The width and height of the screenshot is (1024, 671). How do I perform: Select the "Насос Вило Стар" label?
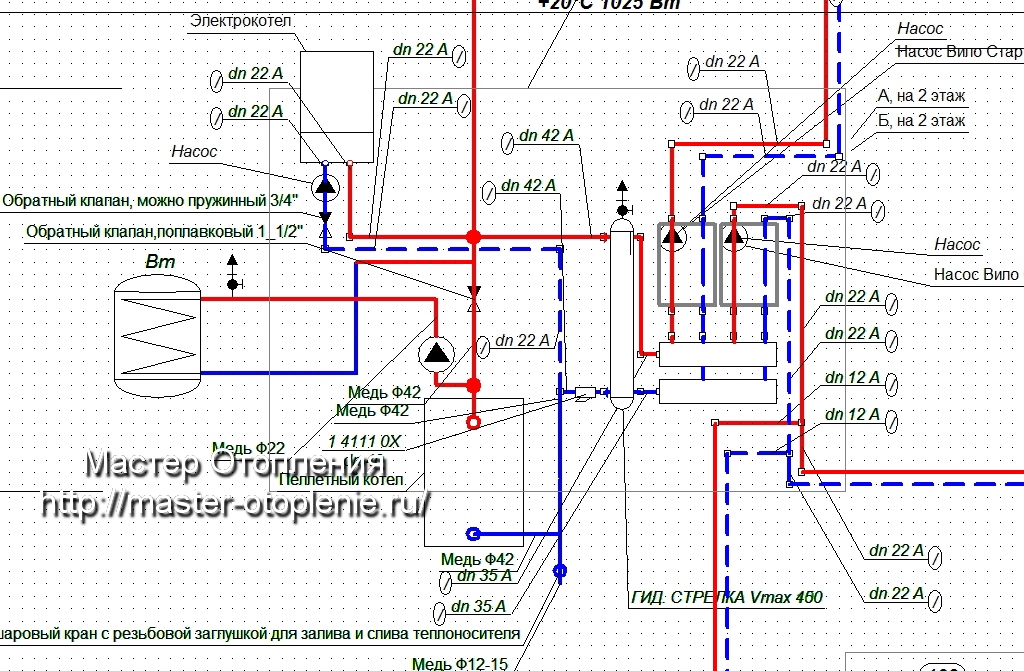[959, 51]
